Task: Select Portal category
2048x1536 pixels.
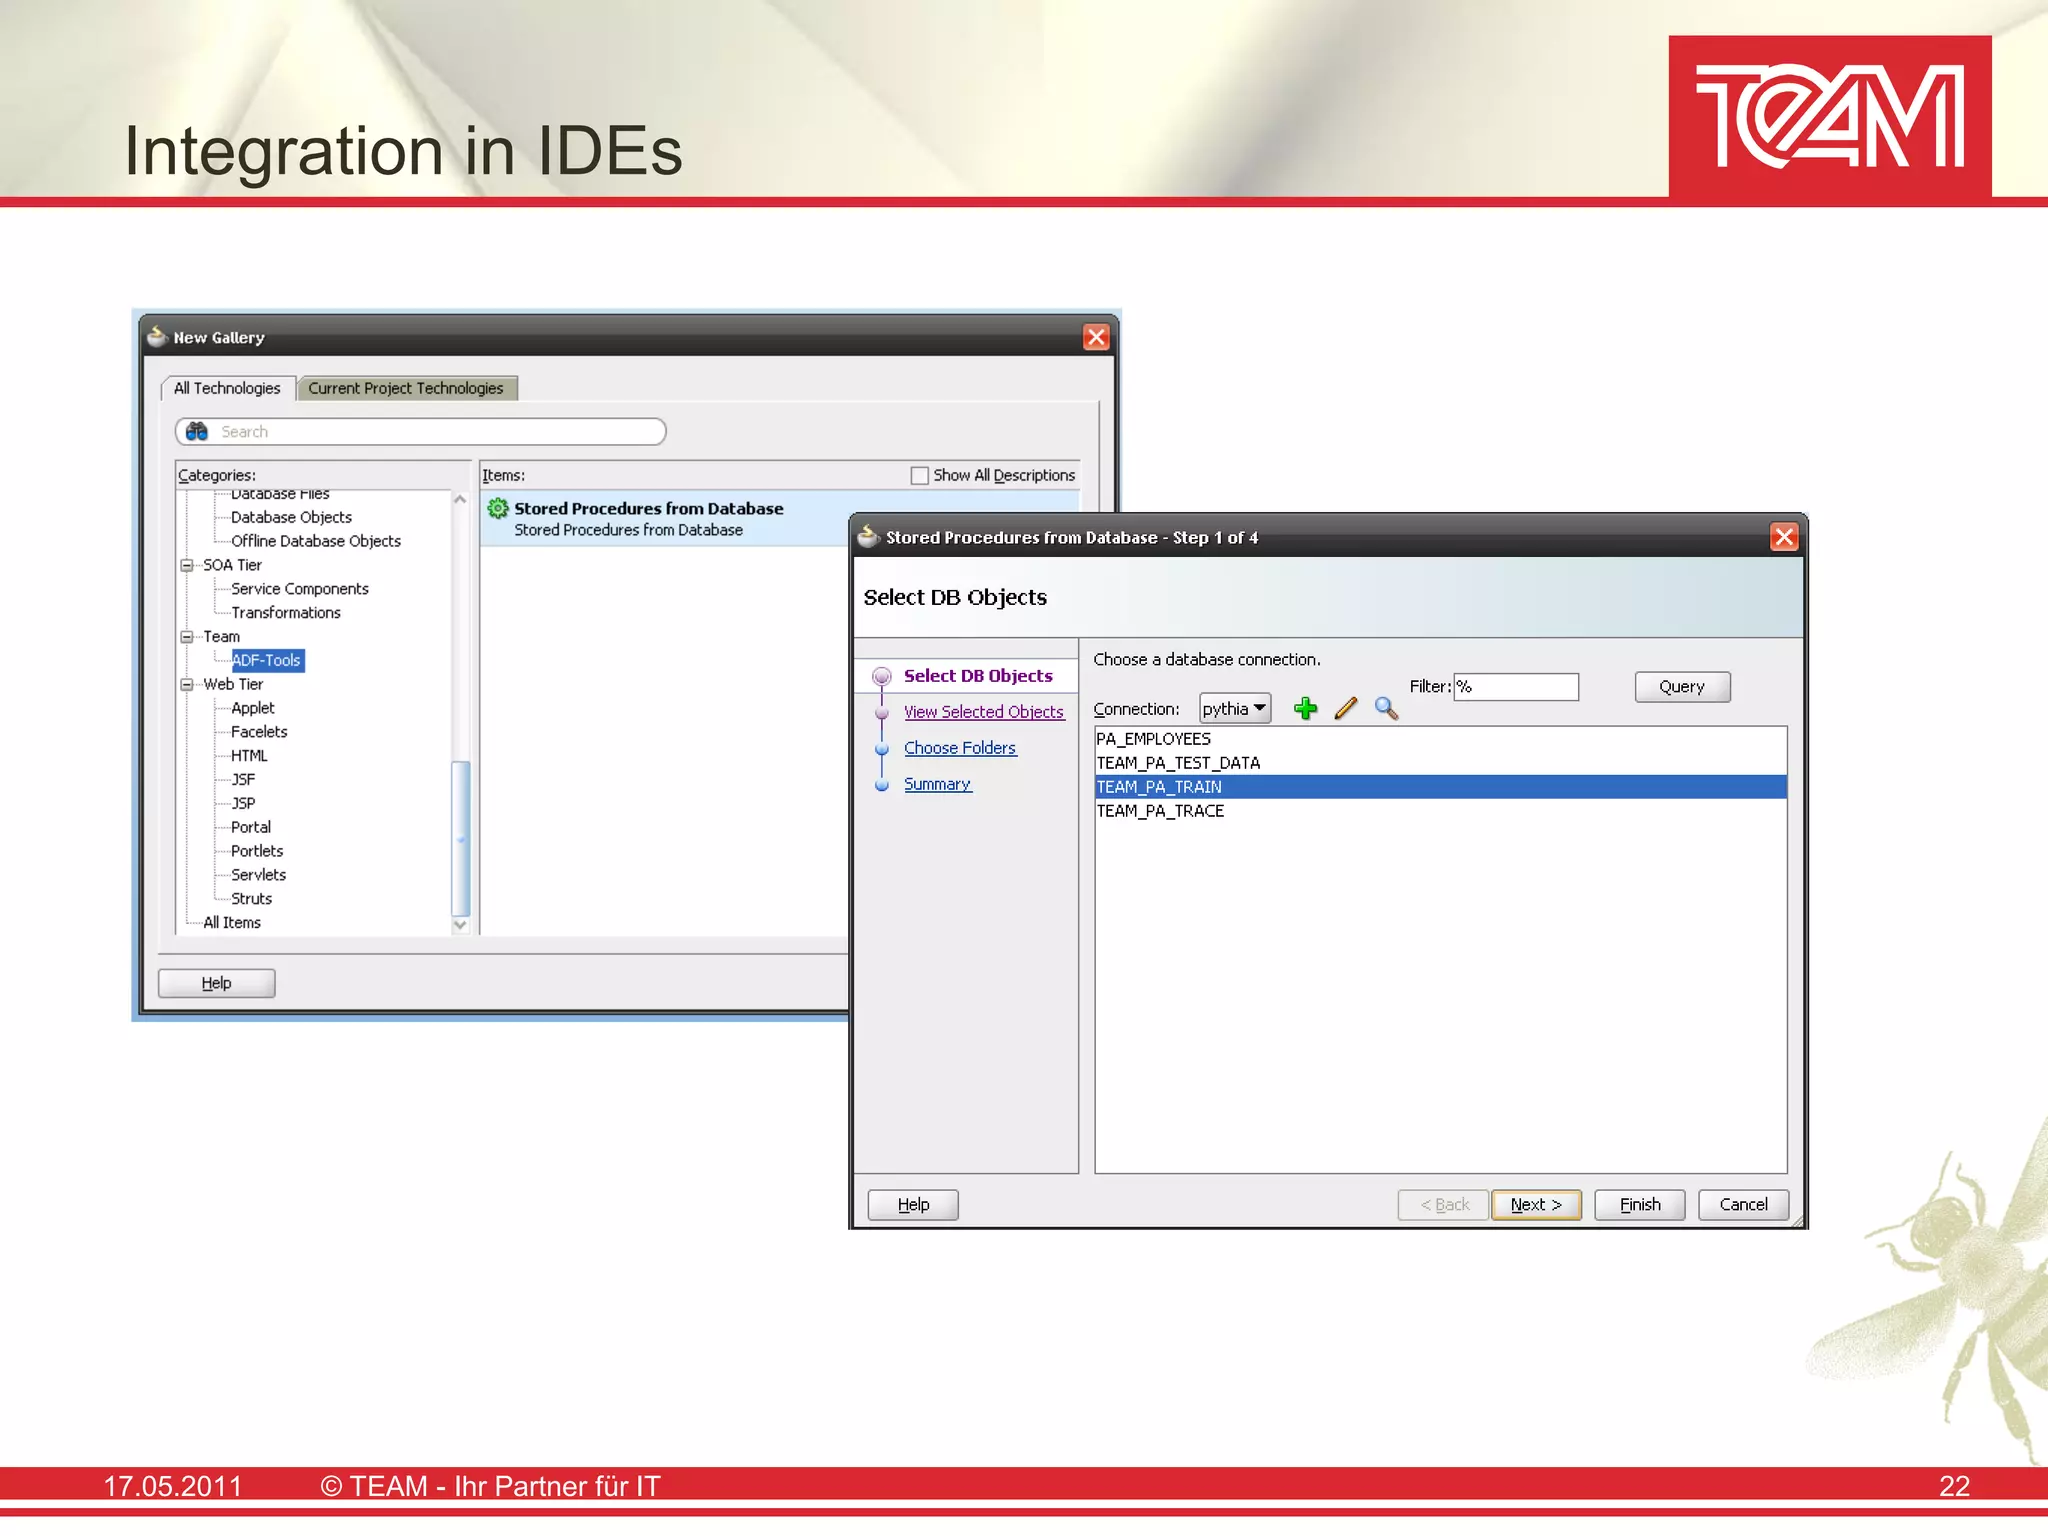Action: pos(251,828)
